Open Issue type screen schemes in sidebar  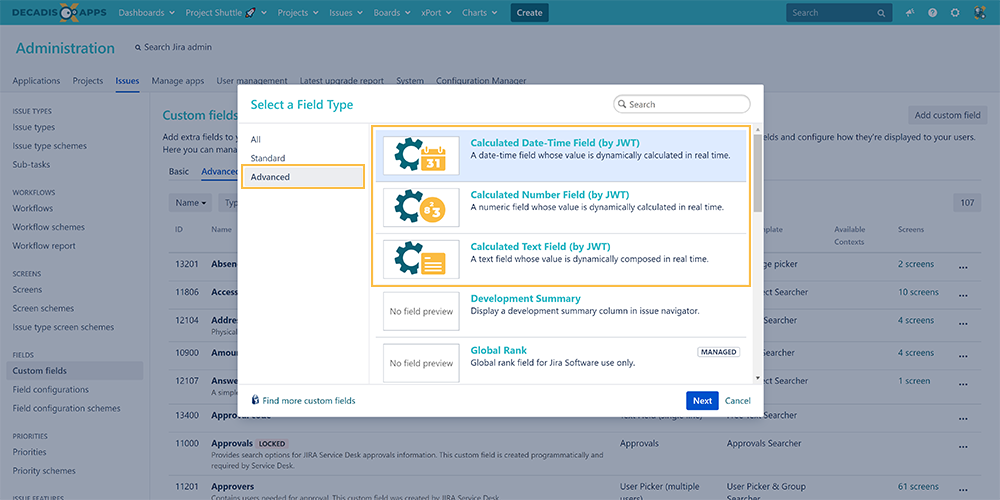tap(63, 327)
